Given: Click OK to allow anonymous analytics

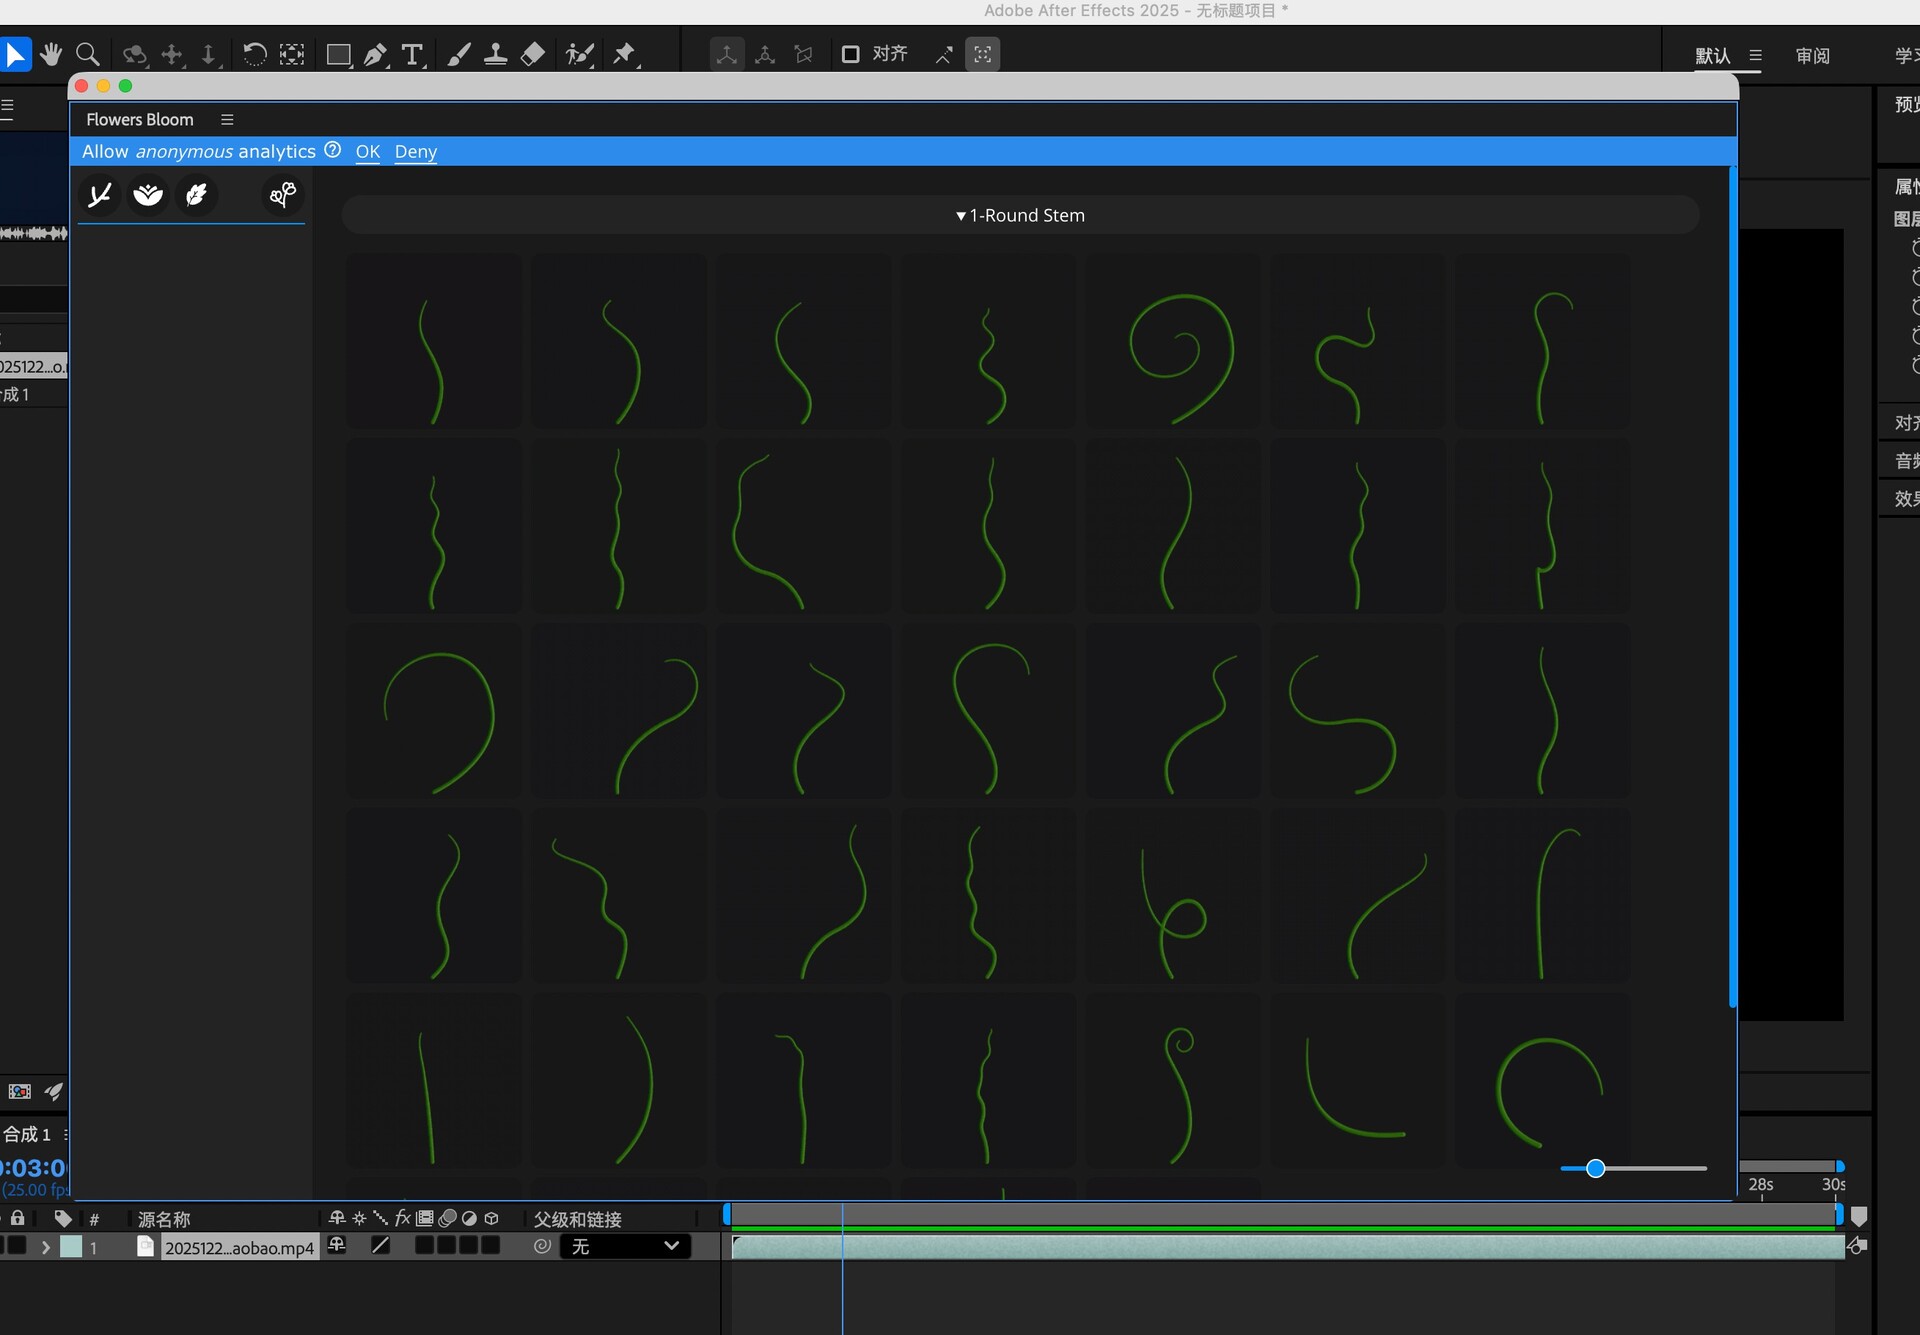Looking at the screenshot, I should (x=367, y=151).
